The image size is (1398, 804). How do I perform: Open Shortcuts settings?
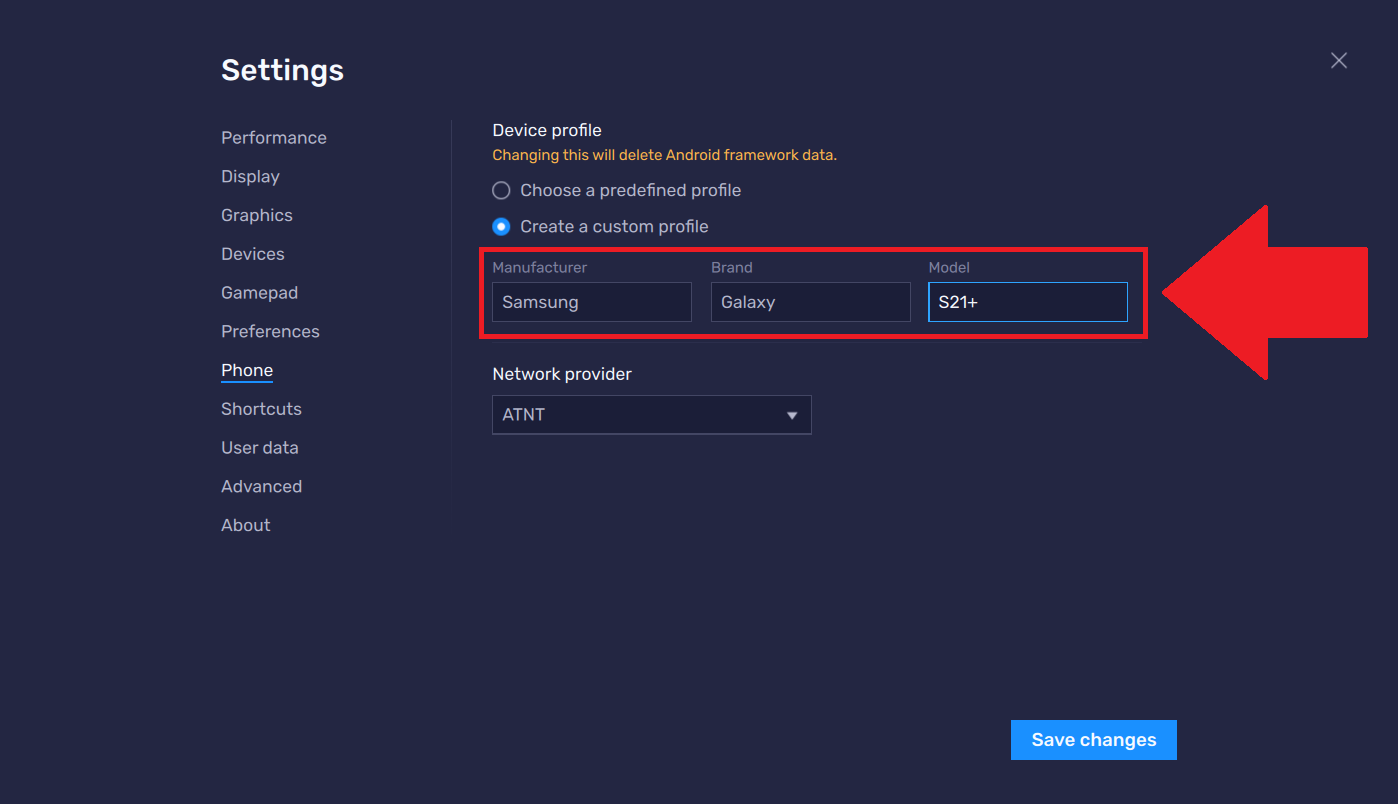[x=261, y=408]
